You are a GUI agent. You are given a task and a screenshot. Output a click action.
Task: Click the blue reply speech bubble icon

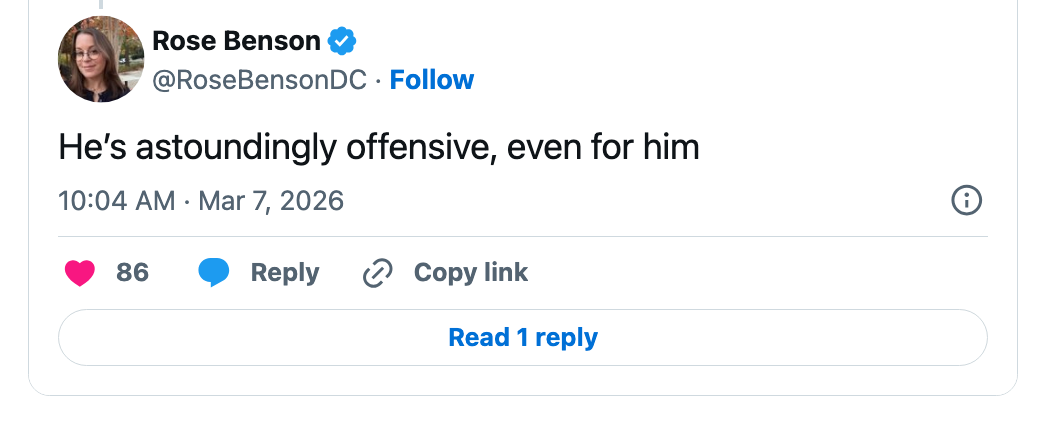pos(214,273)
